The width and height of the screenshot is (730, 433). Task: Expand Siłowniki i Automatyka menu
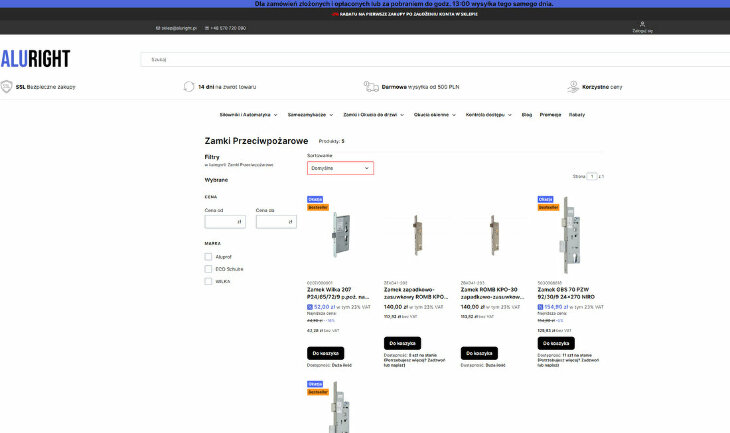(248, 115)
